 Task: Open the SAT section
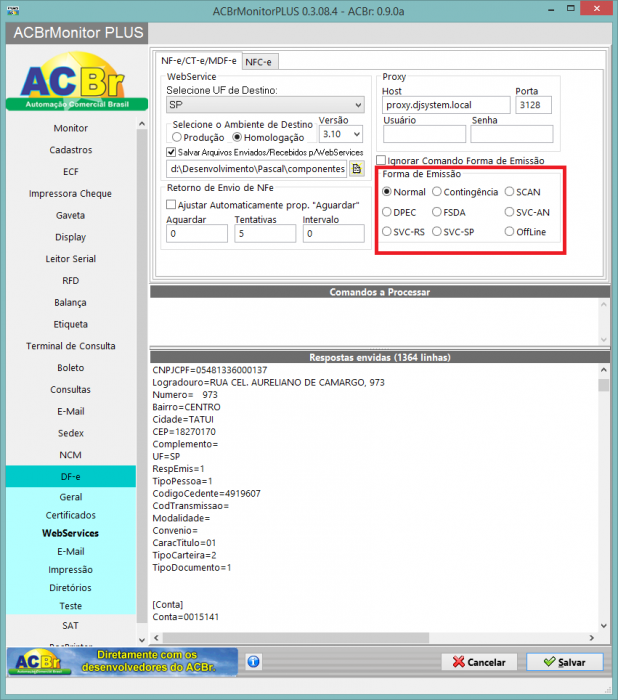click(x=71, y=626)
